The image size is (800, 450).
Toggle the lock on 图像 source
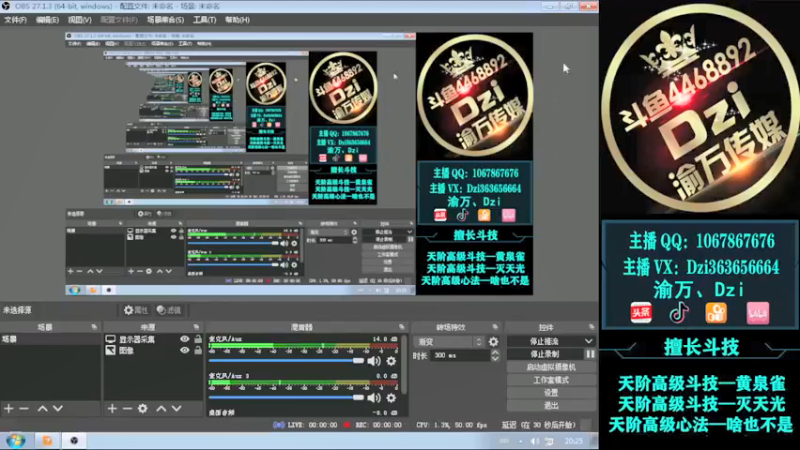[x=198, y=351]
